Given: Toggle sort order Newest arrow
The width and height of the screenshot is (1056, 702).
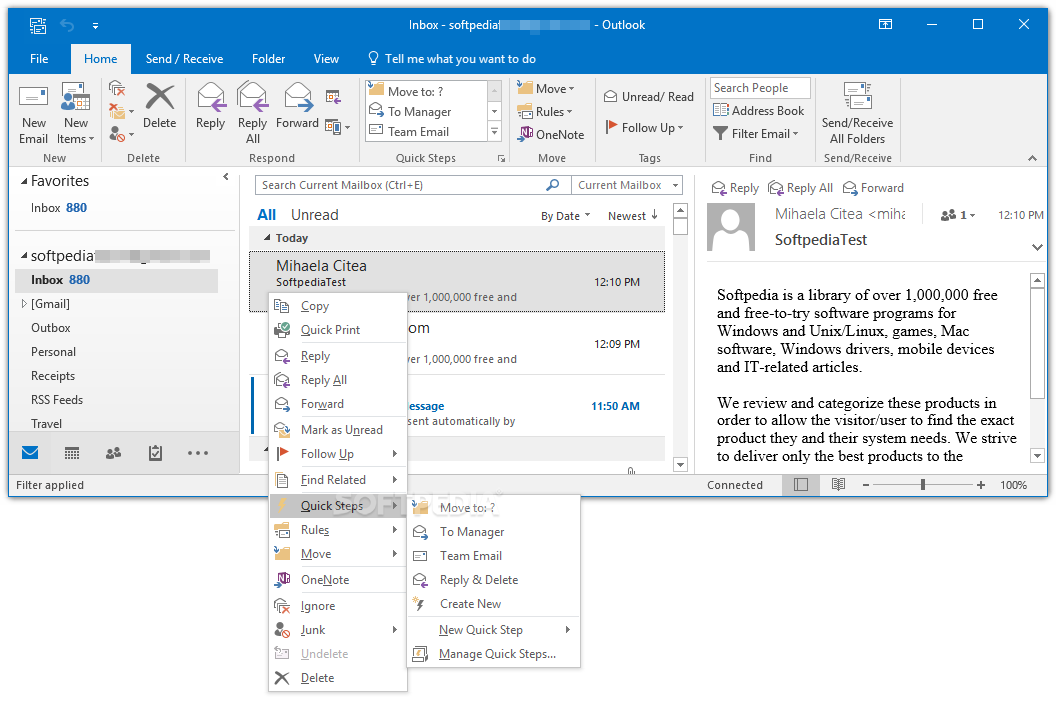Looking at the screenshot, I should coord(633,216).
